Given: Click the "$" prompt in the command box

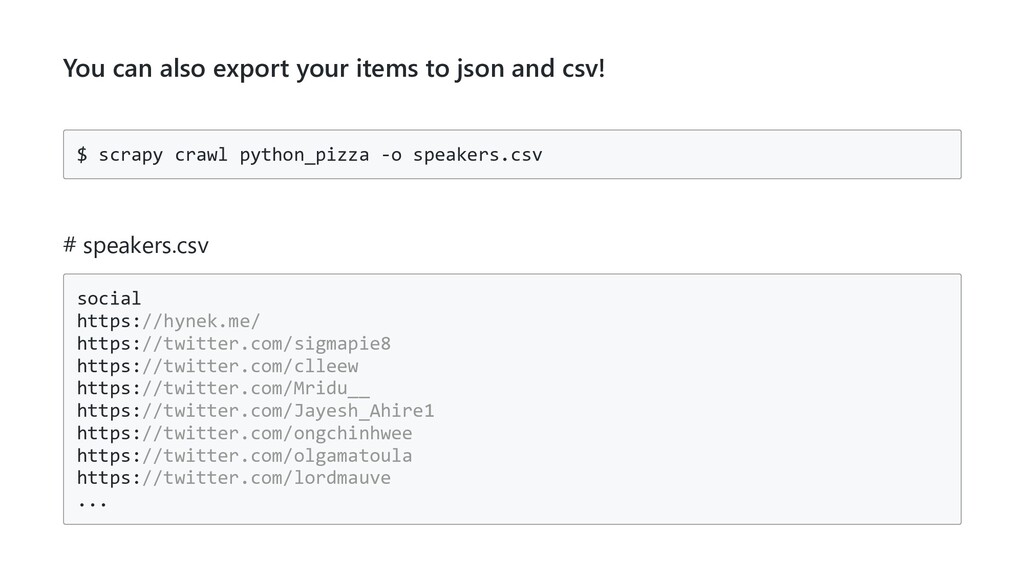Looking at the screenshot, I should (x=83, y=155).
